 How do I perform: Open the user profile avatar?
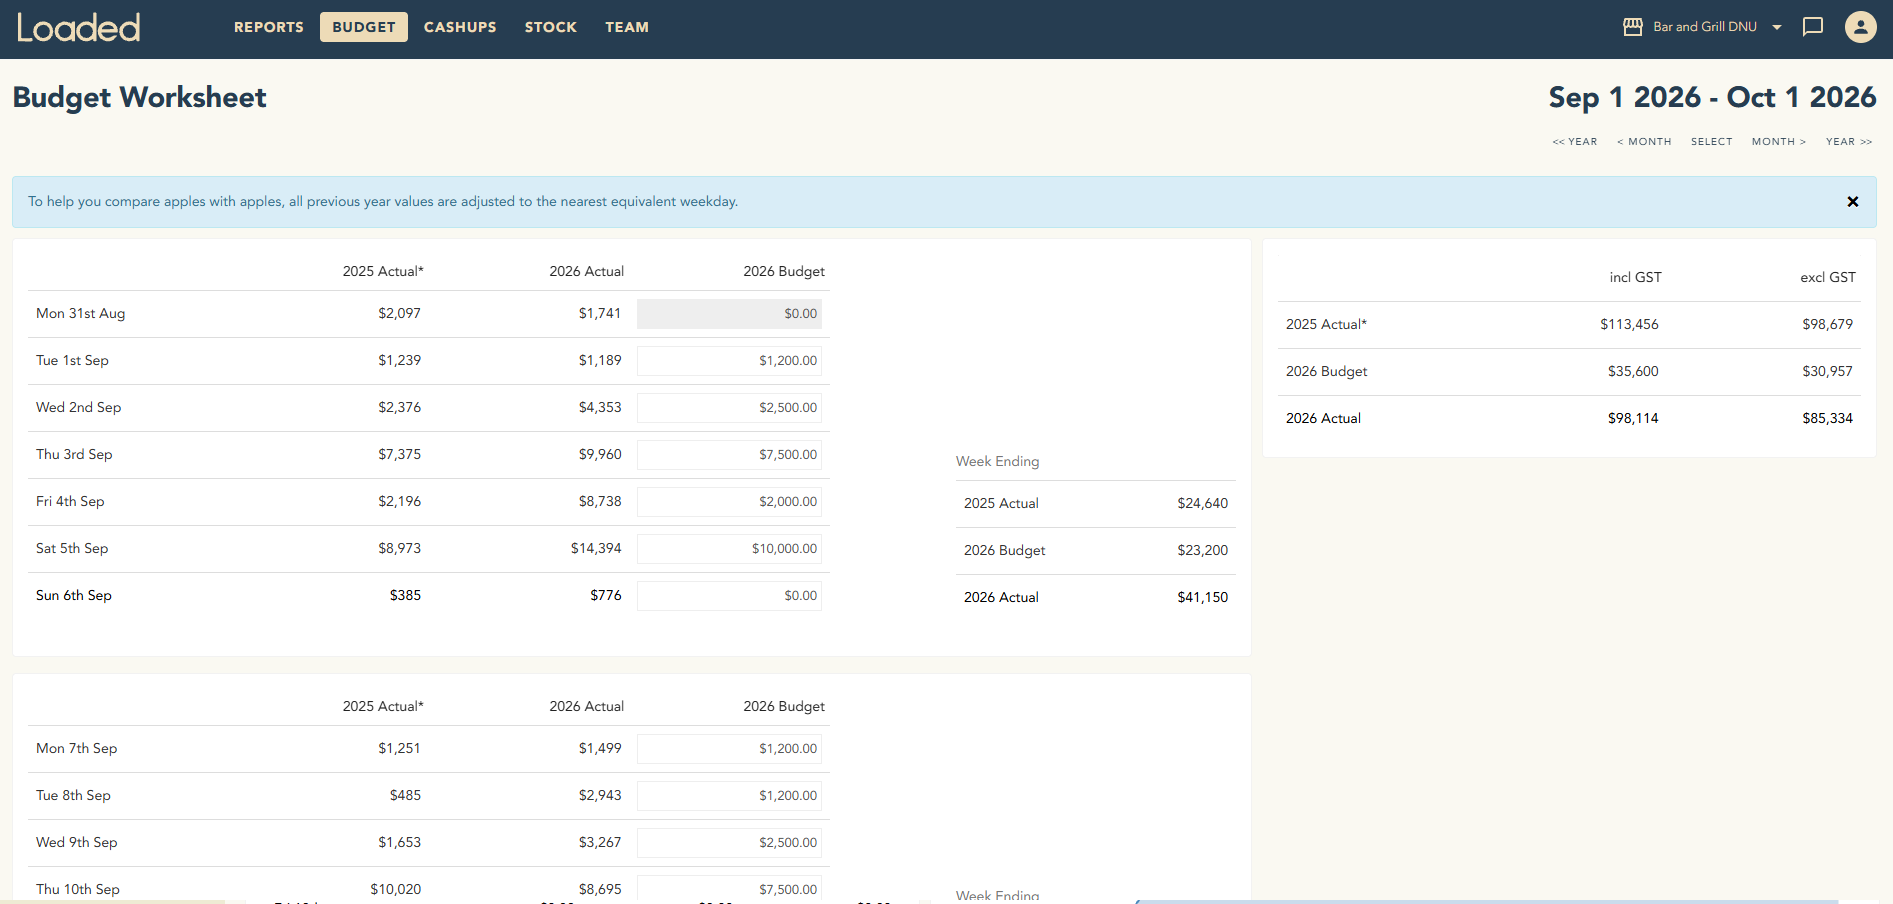click(x=1860, y=27)
